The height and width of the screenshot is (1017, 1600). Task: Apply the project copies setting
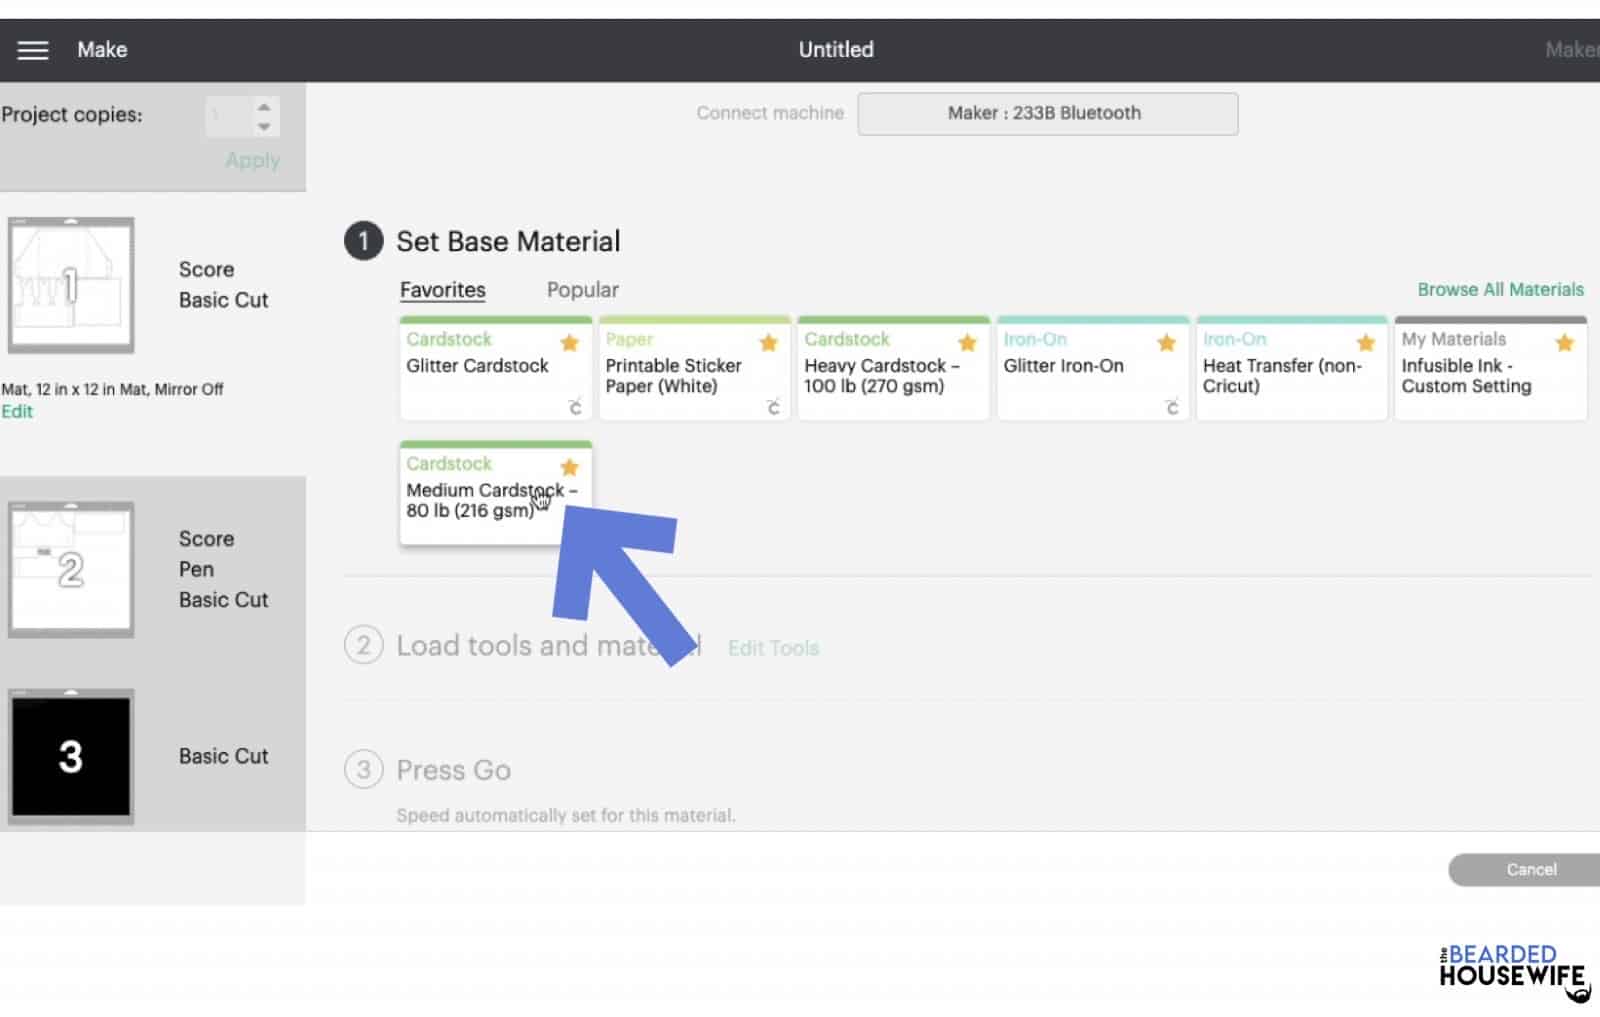click(x=252, y=160)
